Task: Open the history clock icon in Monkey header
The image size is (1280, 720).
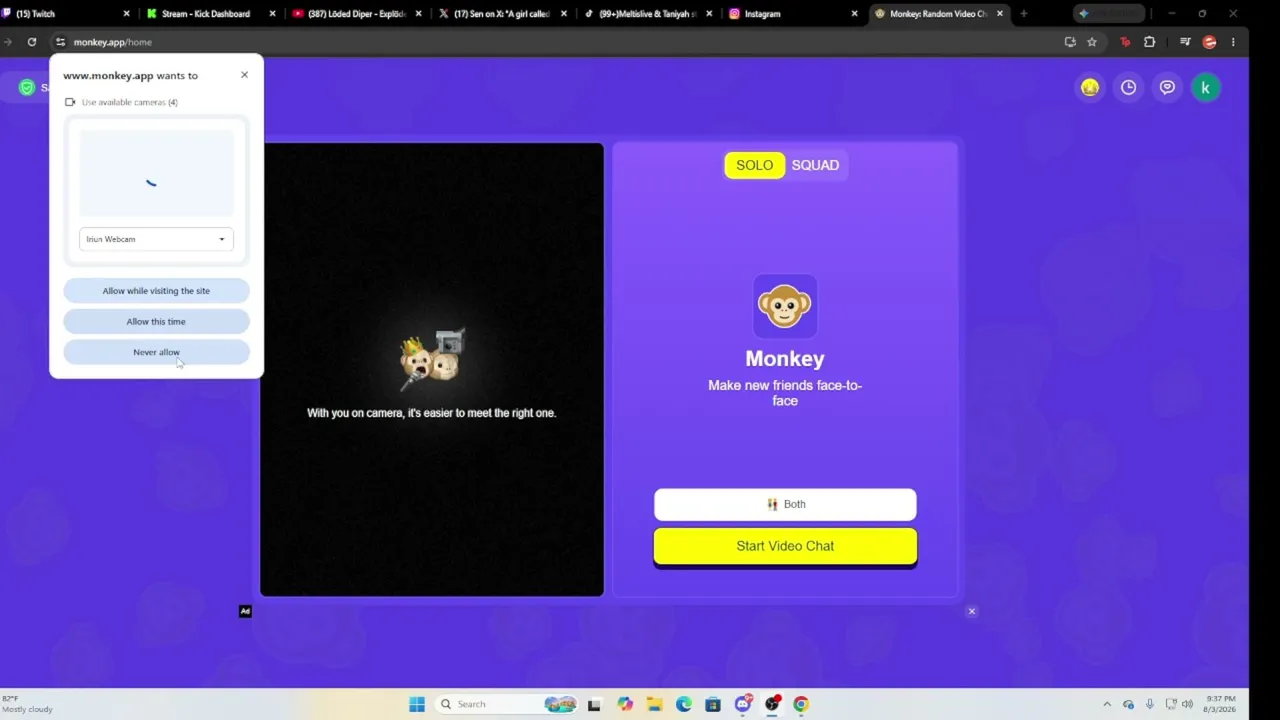Action: (x=1128, y=88)
